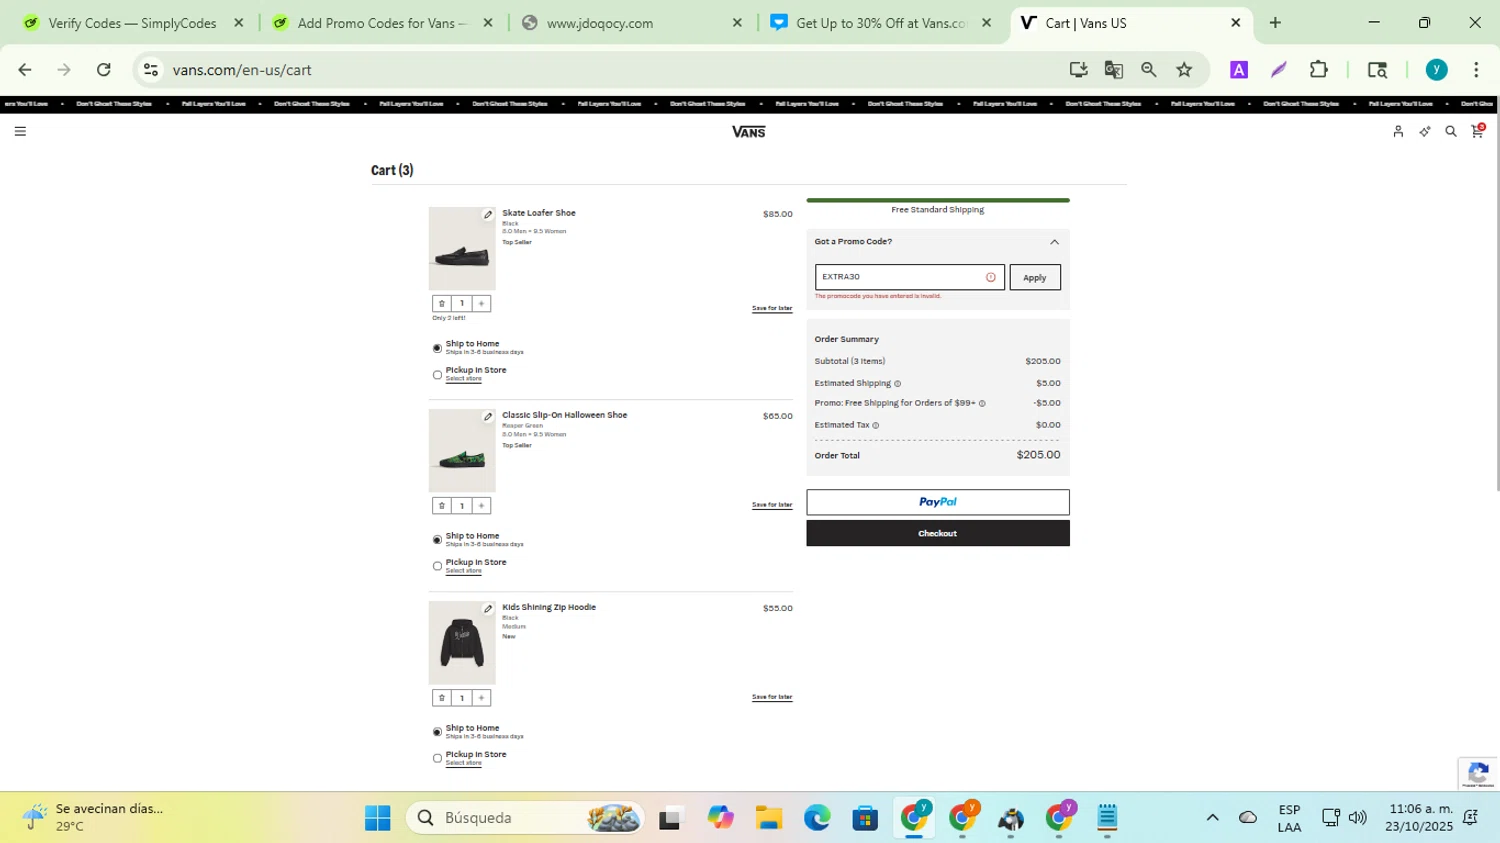This screenshot has height=843, width=1500.
Task: Click the translate page icon
Action: [1113, 70]
